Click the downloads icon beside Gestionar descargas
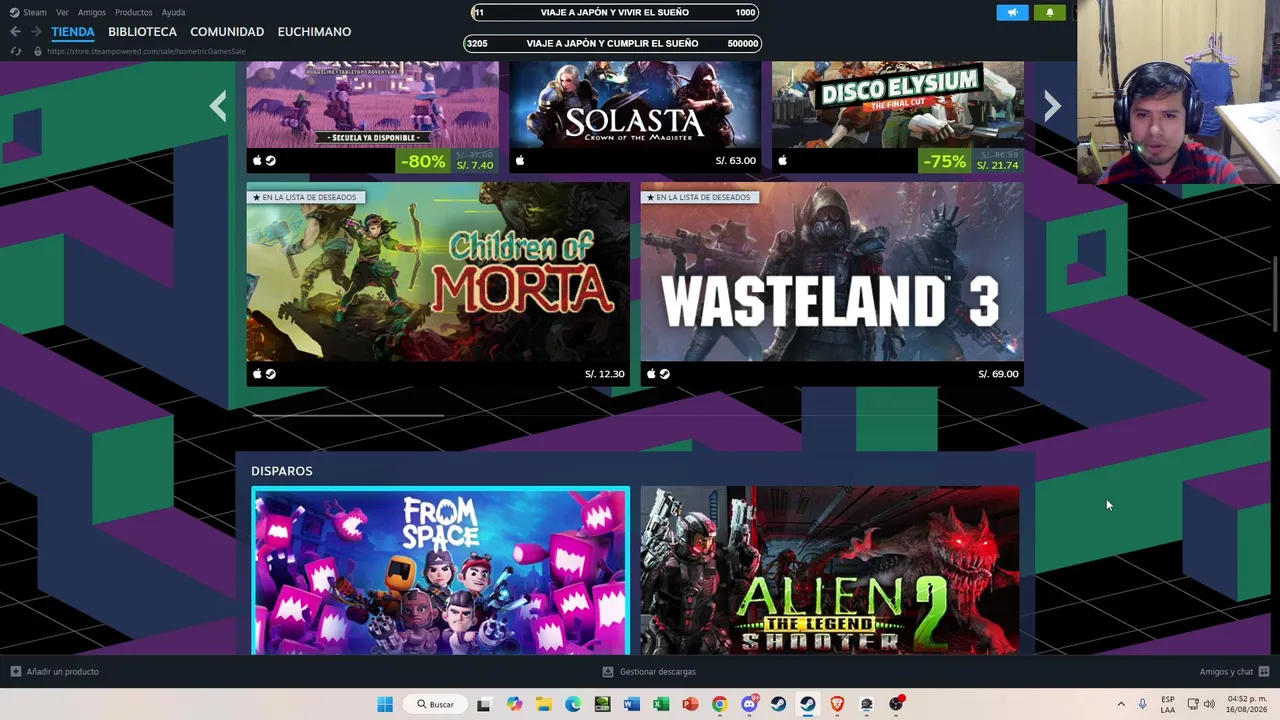 [x=607, y=672]
